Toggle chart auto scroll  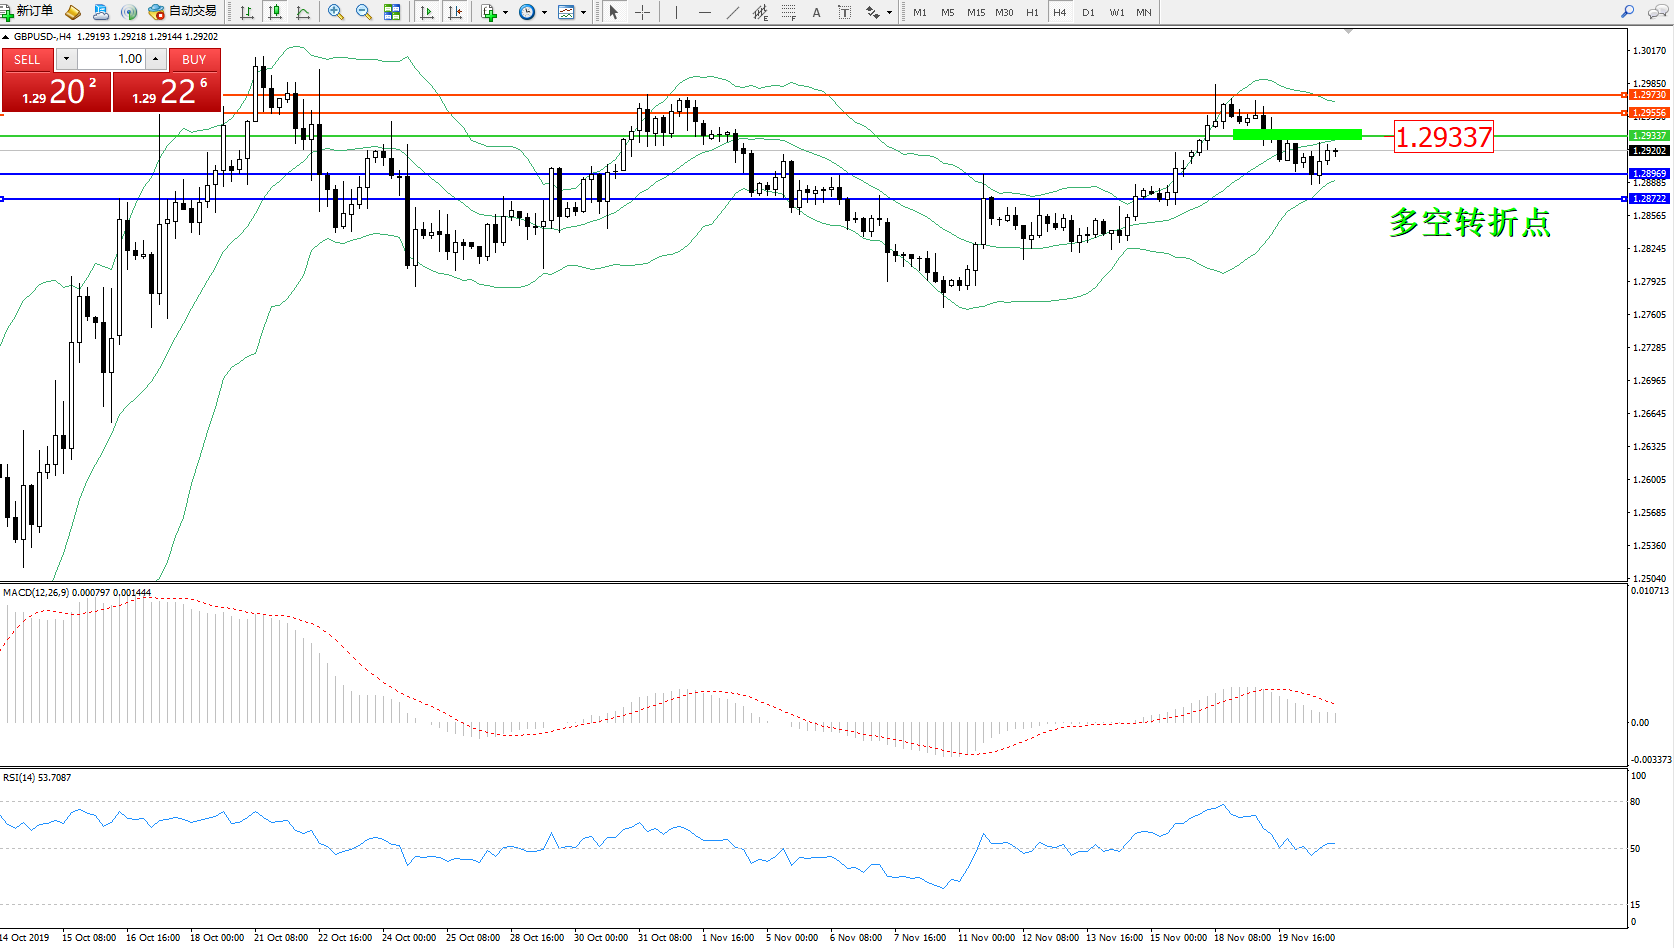(x=427, y=12)
